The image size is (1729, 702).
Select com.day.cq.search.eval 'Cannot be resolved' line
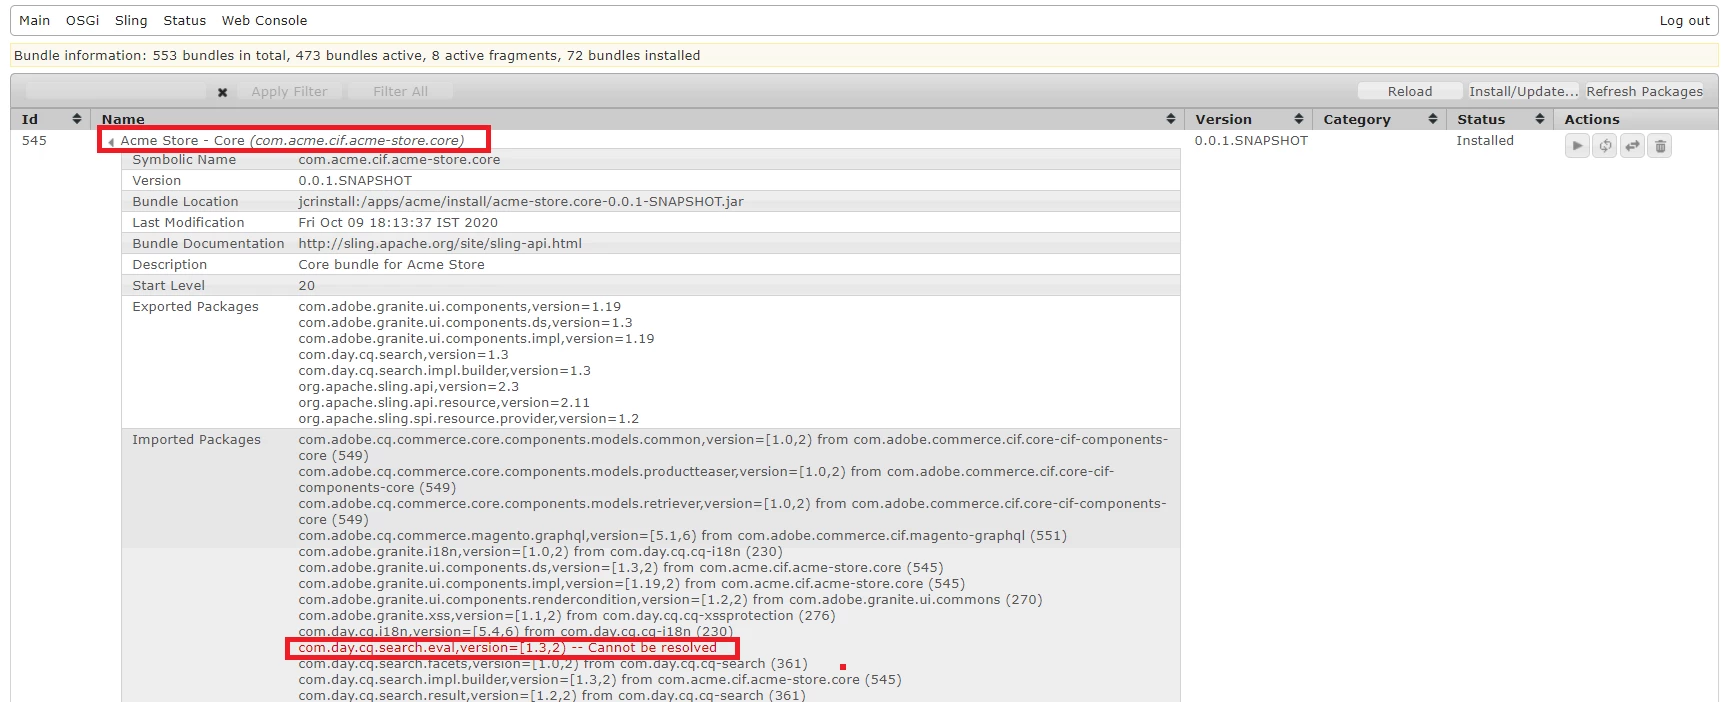(508, 648)
